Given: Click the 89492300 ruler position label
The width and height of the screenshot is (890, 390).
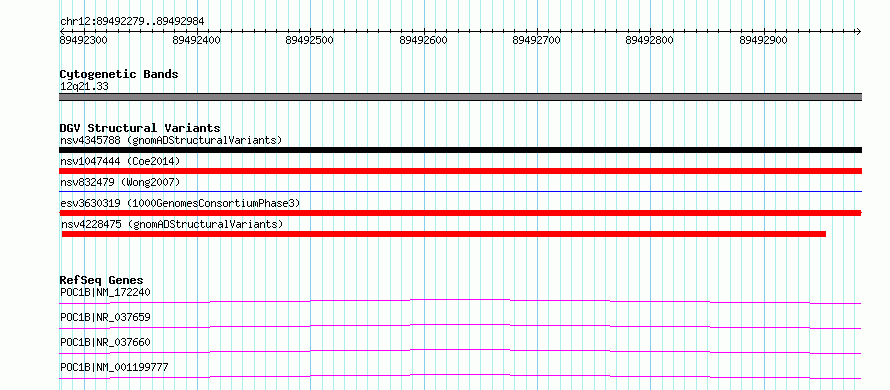Looking at the screenshot, I should coord(83,40).
